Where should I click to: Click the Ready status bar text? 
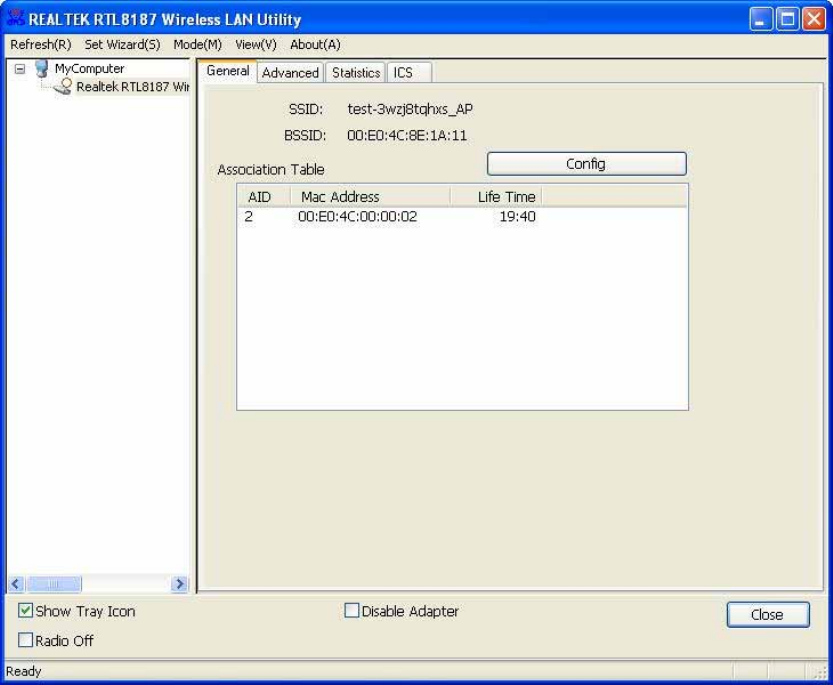[x=23, y=671]
